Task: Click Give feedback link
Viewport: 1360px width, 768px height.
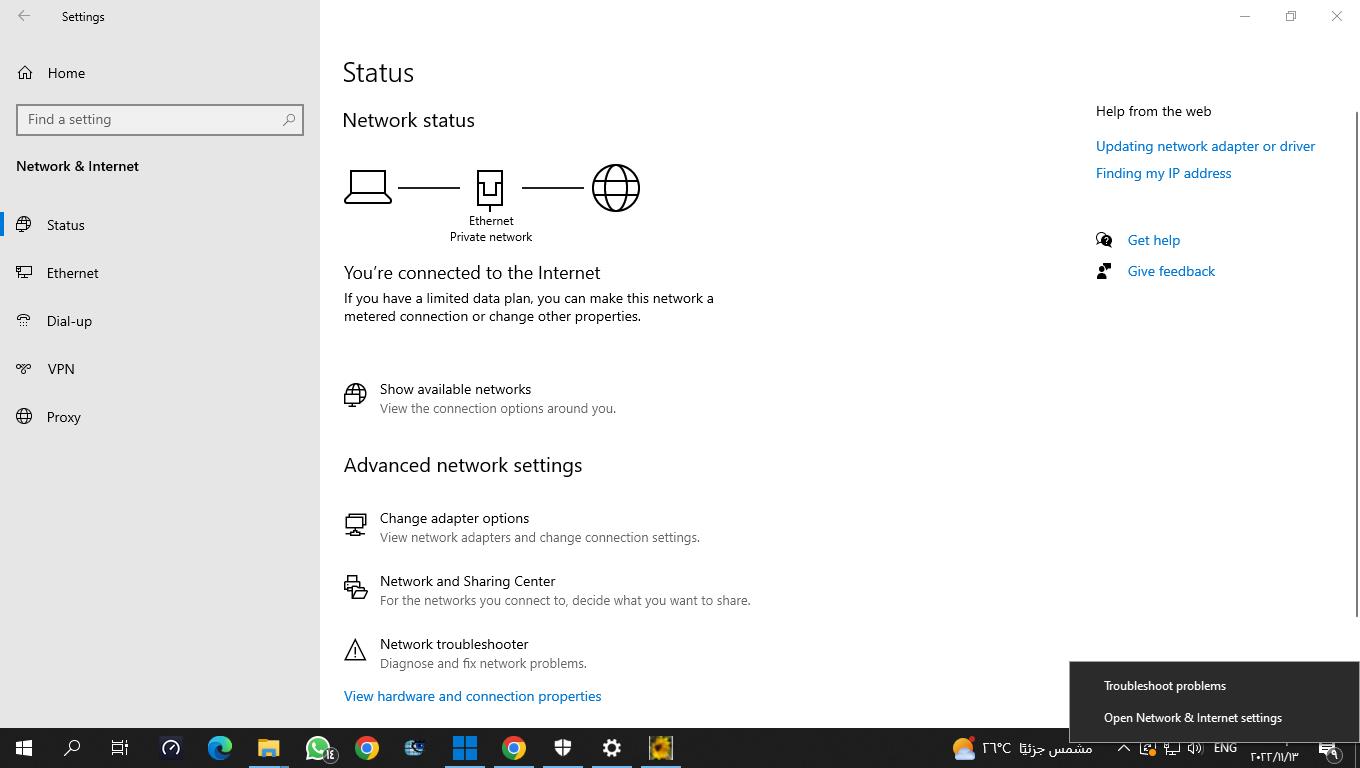Action: [x=1171, y=271]
